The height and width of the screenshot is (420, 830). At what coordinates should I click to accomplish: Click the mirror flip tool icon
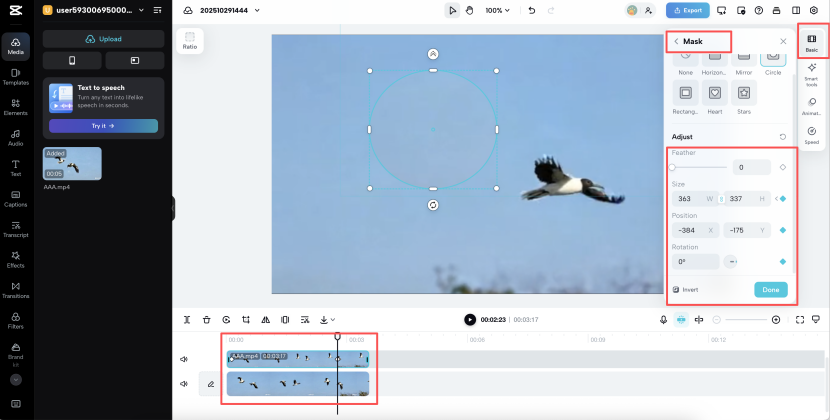pyautogui.click(x=266, y=320)
